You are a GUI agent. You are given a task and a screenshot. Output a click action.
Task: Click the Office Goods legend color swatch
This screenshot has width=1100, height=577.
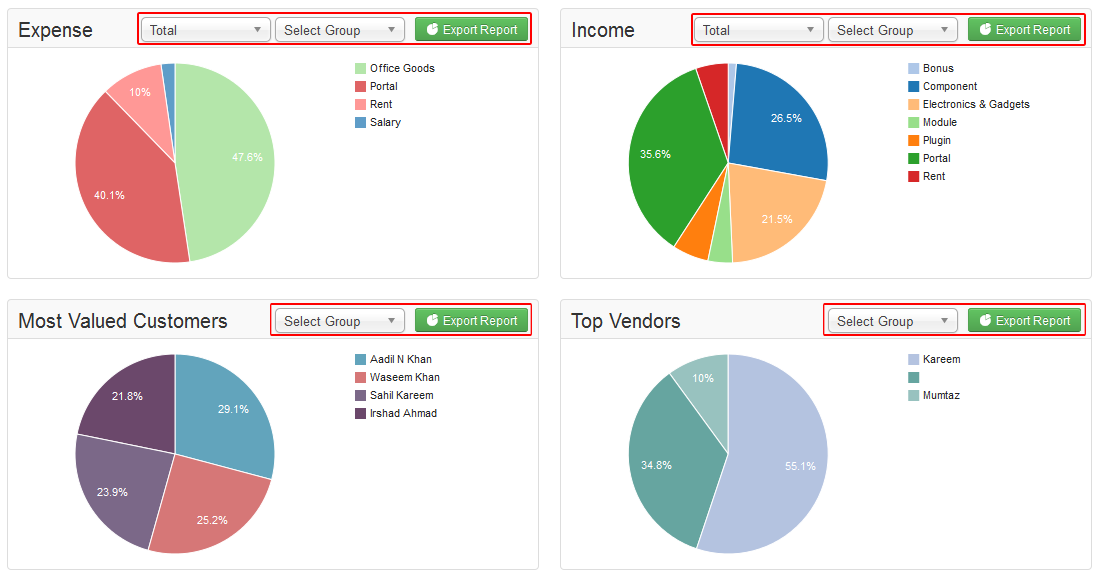pos(361,68)
